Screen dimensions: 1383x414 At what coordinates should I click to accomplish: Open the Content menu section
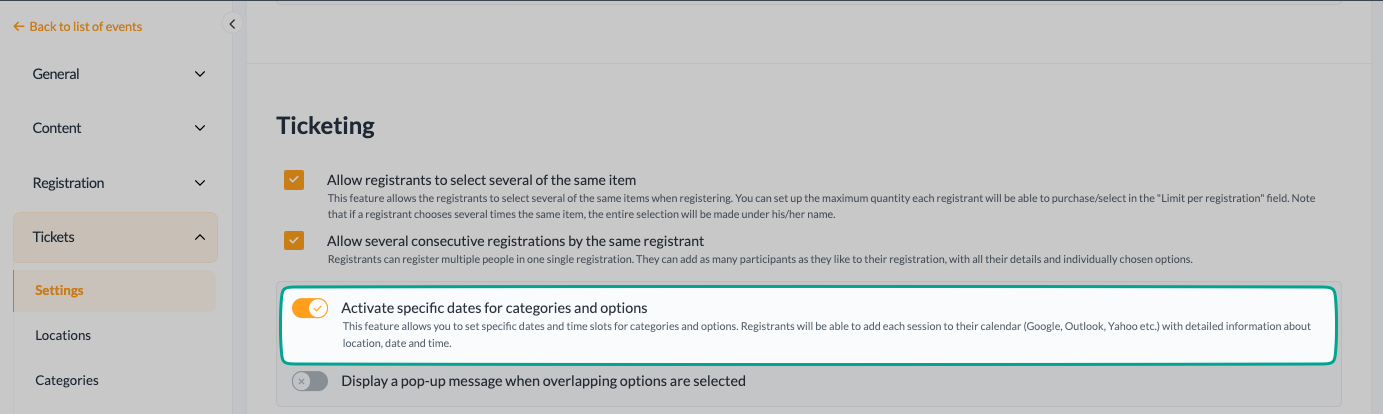(x=115, y=128)
